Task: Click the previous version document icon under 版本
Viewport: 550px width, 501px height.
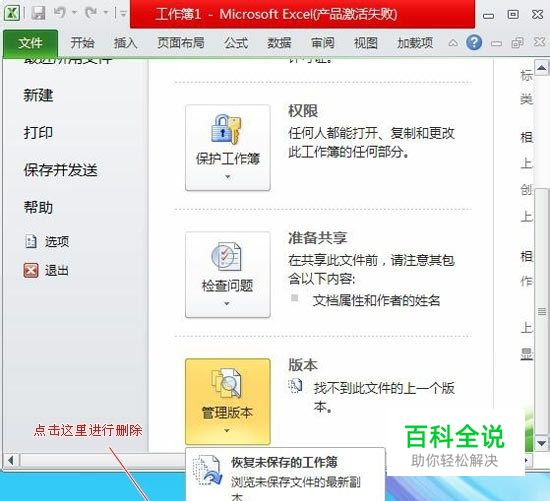Action: (x=295, y=386)
